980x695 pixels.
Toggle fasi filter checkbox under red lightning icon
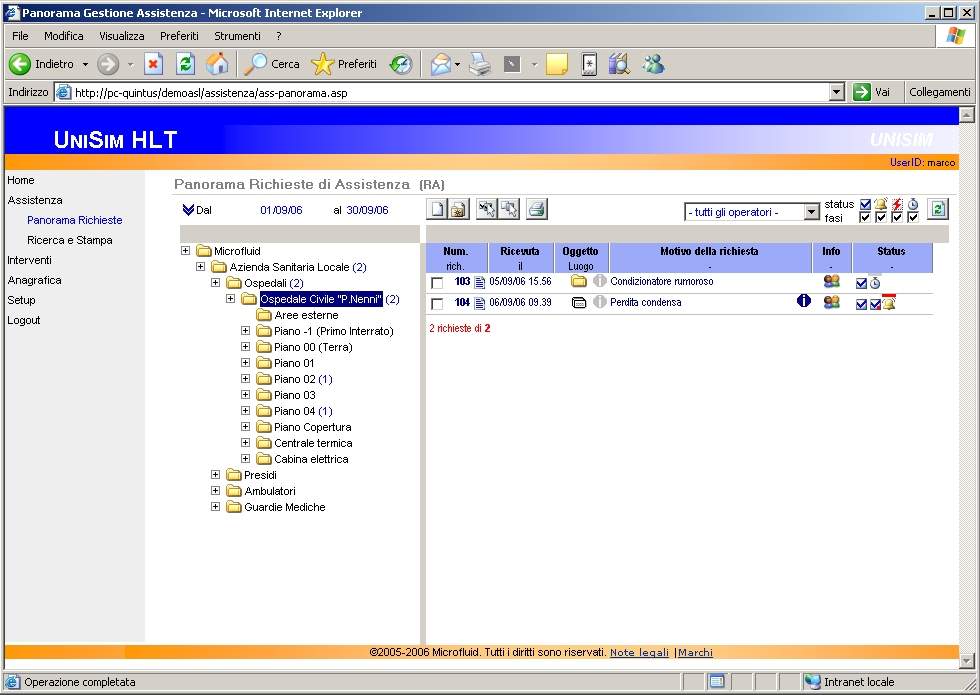pos(897,218)
